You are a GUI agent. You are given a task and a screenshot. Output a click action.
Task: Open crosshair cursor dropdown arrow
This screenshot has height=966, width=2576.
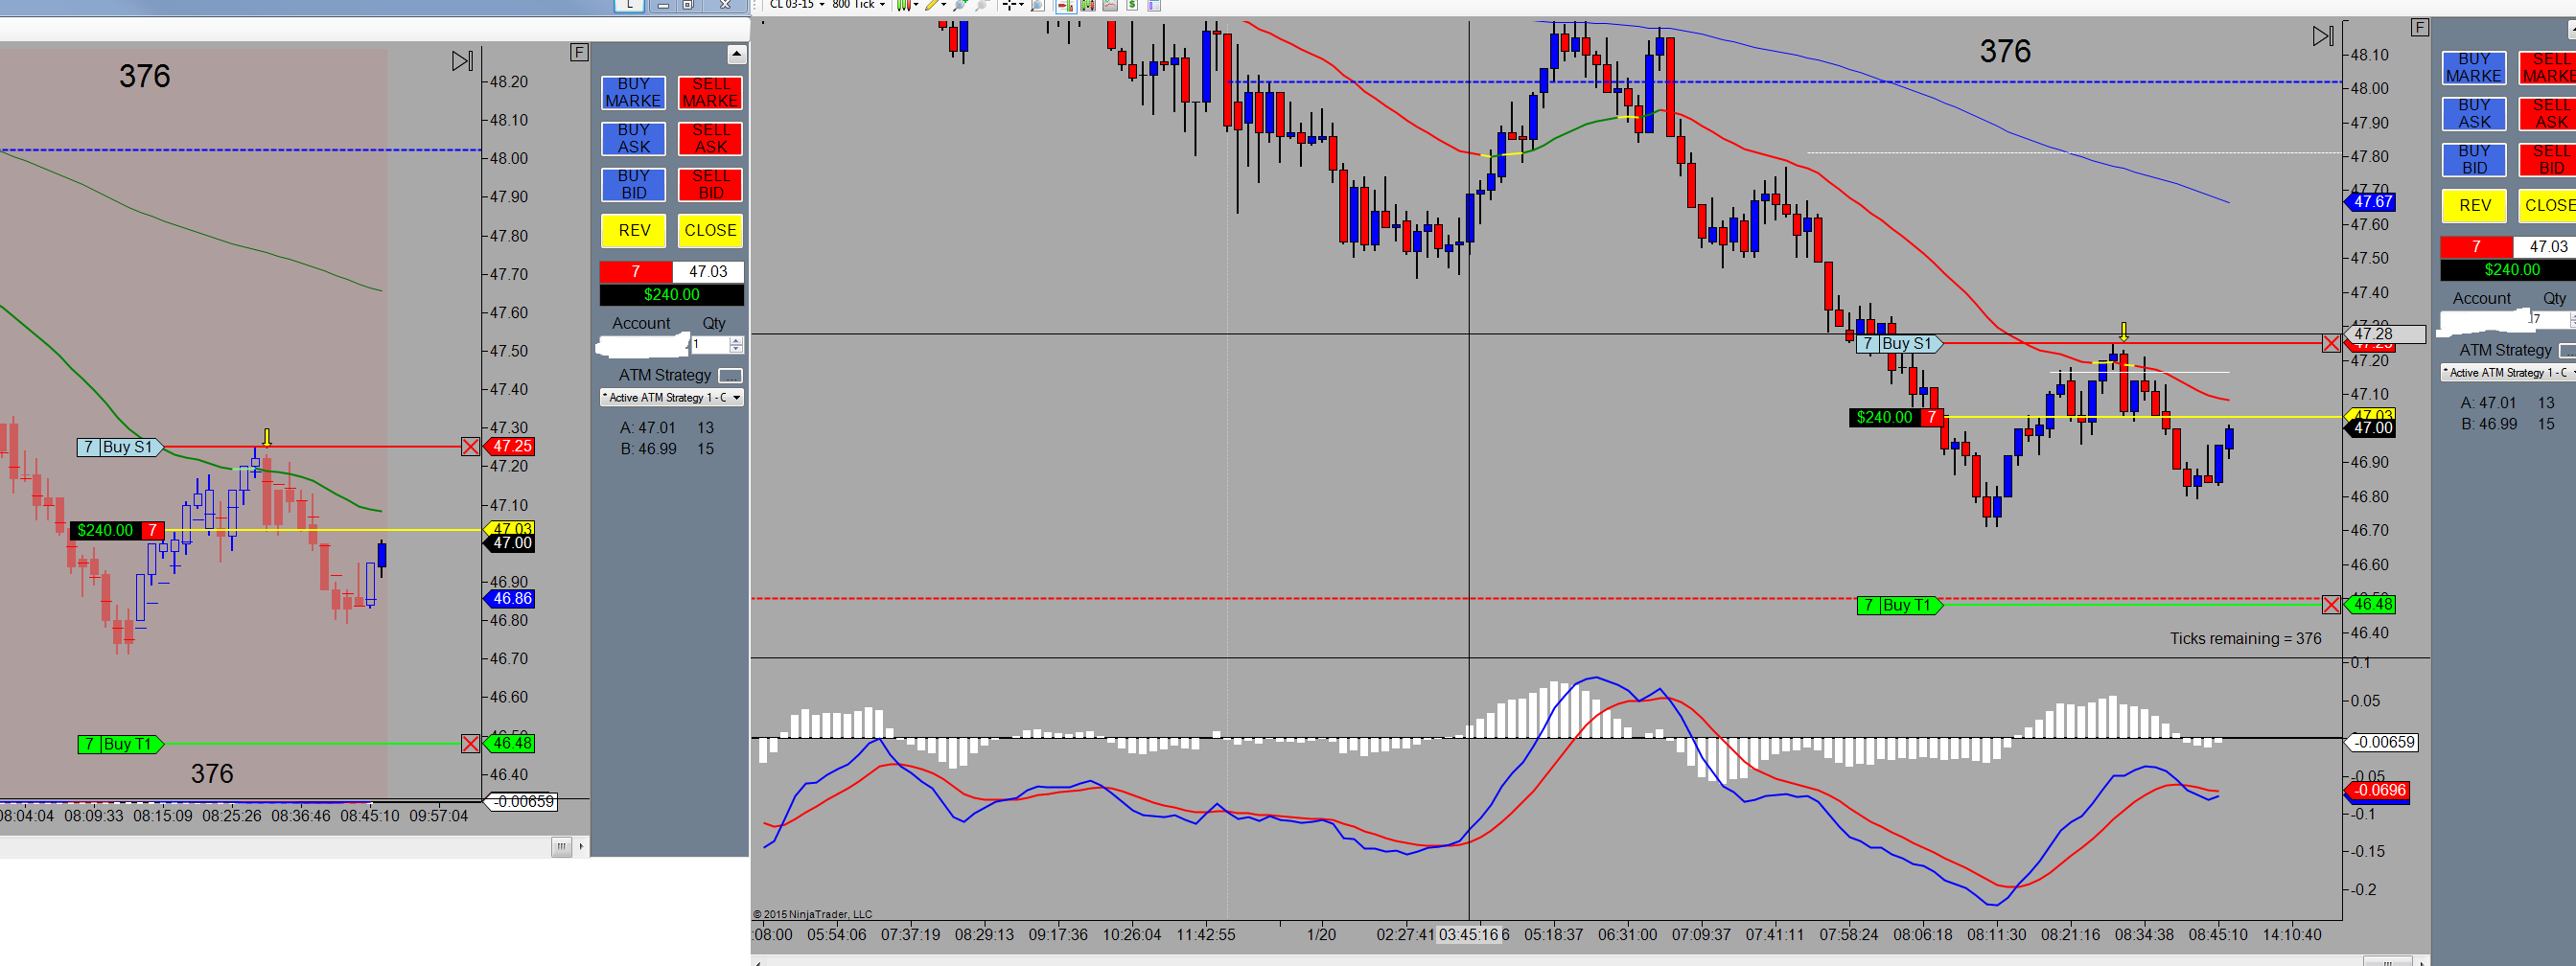pyautogui.click(x=1022, y=4)
